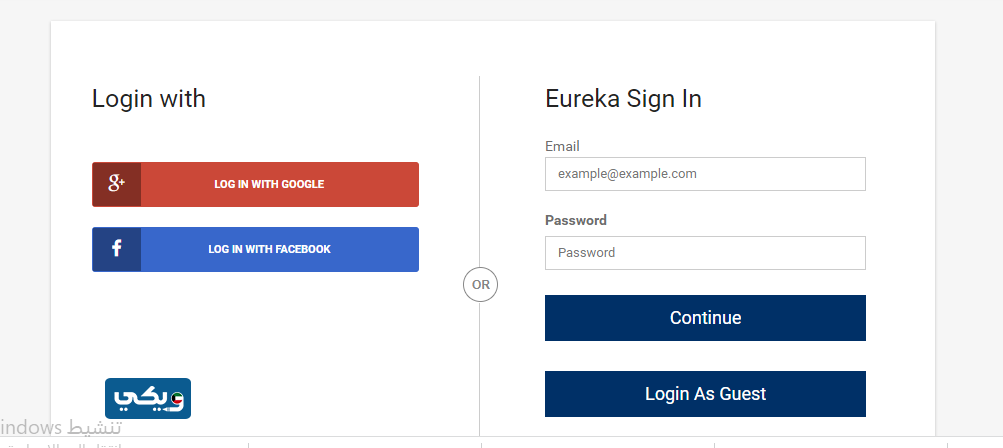This screenshot has width=1003, height=448.
Task: Click the vertical divider line below OR
Action: pyautogui.click(x=480, y=370)
